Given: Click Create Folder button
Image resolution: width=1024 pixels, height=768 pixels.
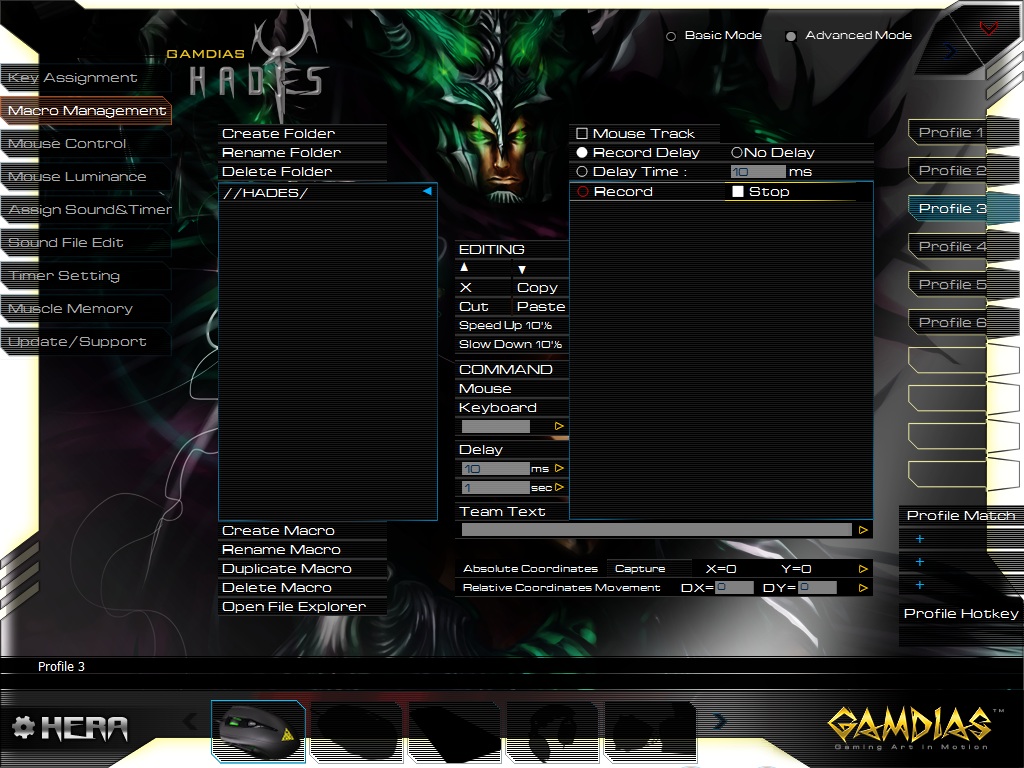Looking at the screenshot, I should (303, 133).
